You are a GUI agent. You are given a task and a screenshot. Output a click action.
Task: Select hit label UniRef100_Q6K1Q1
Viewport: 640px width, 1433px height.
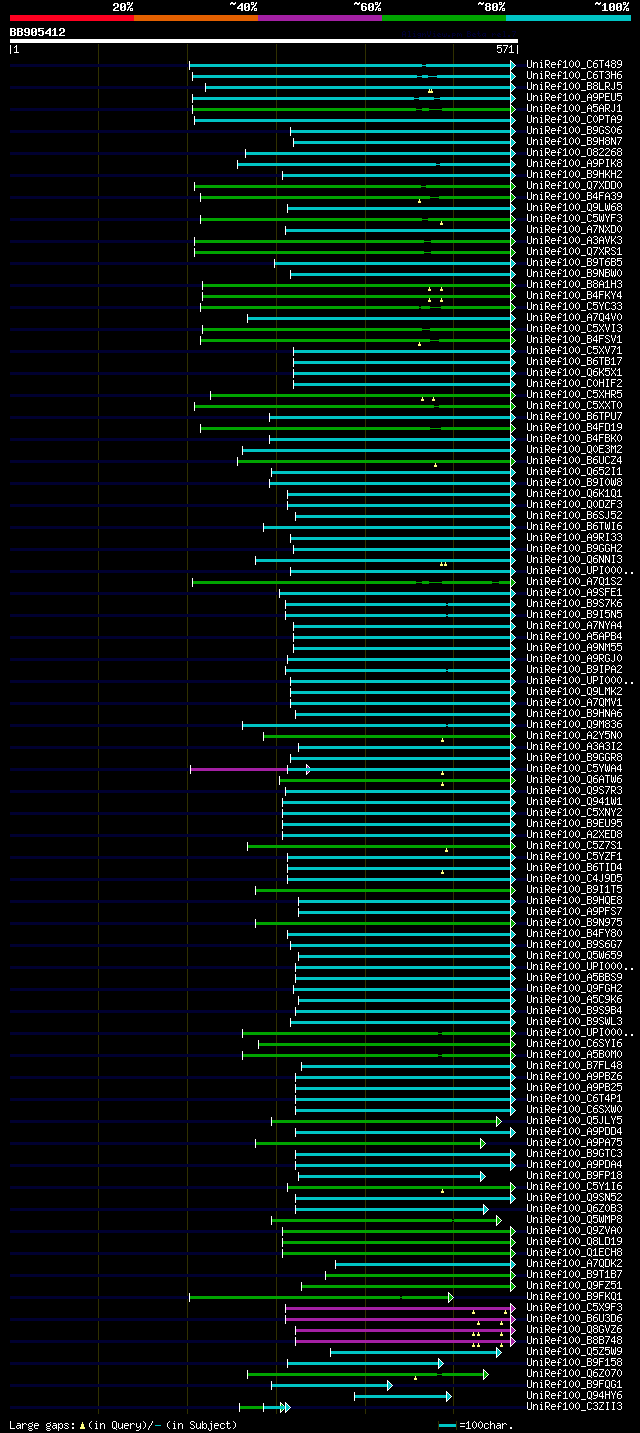pos(574,494)
